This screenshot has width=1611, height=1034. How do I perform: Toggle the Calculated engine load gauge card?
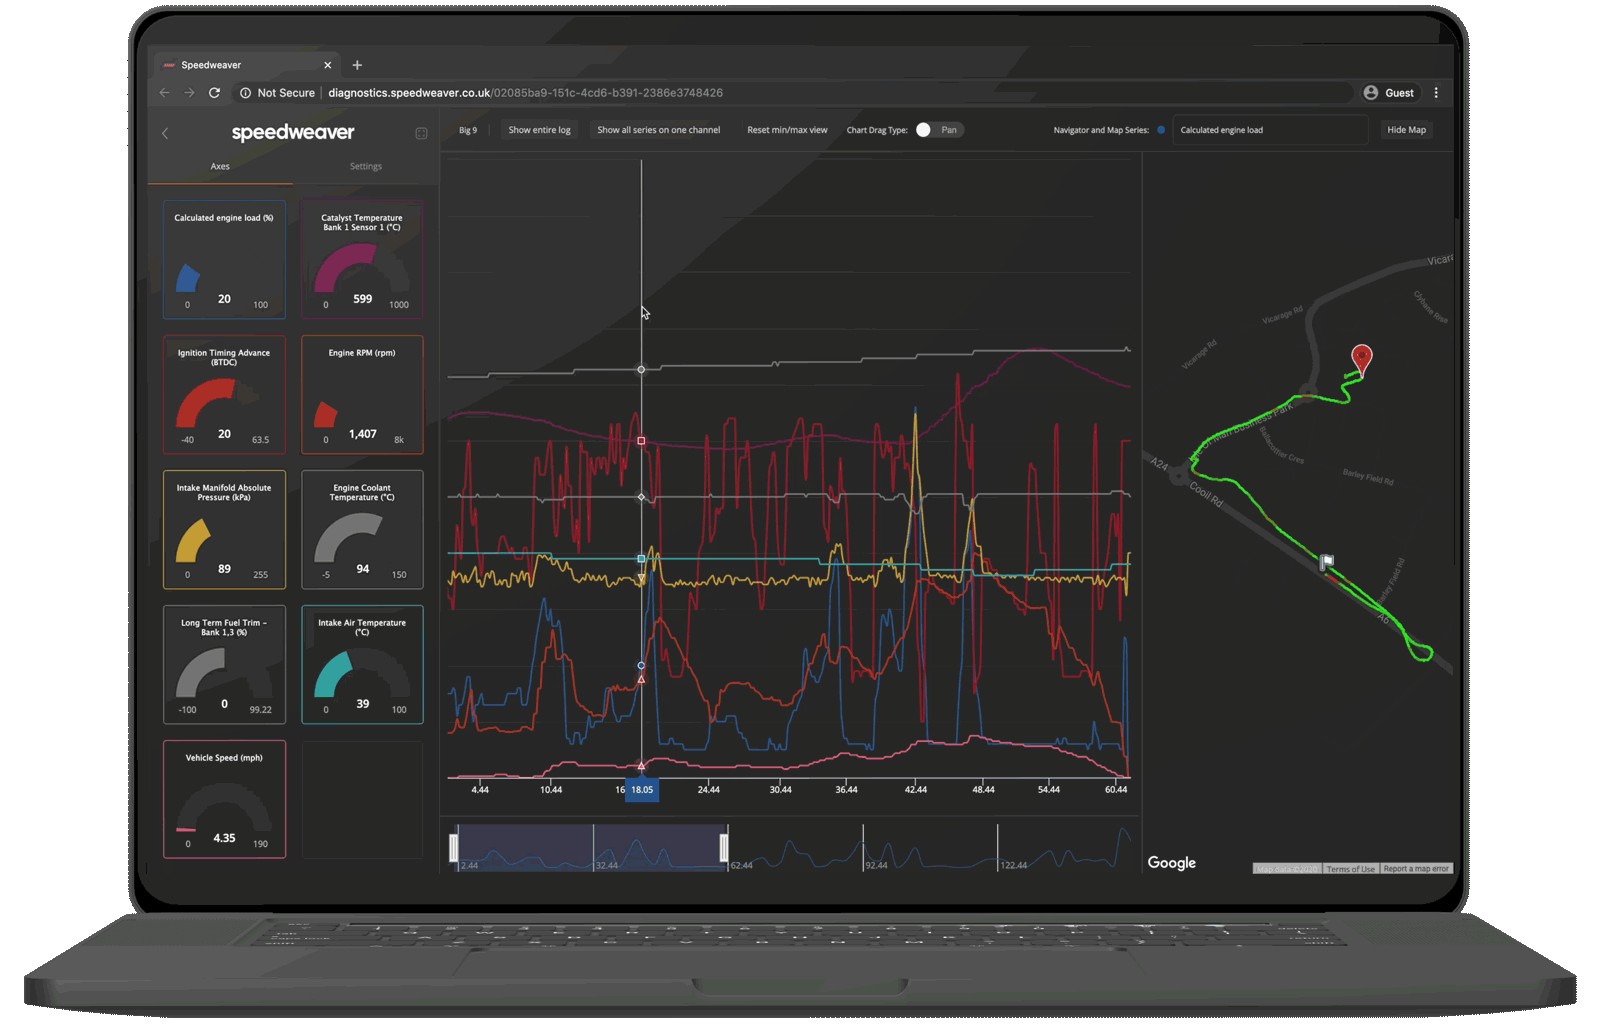coord(224,259)
